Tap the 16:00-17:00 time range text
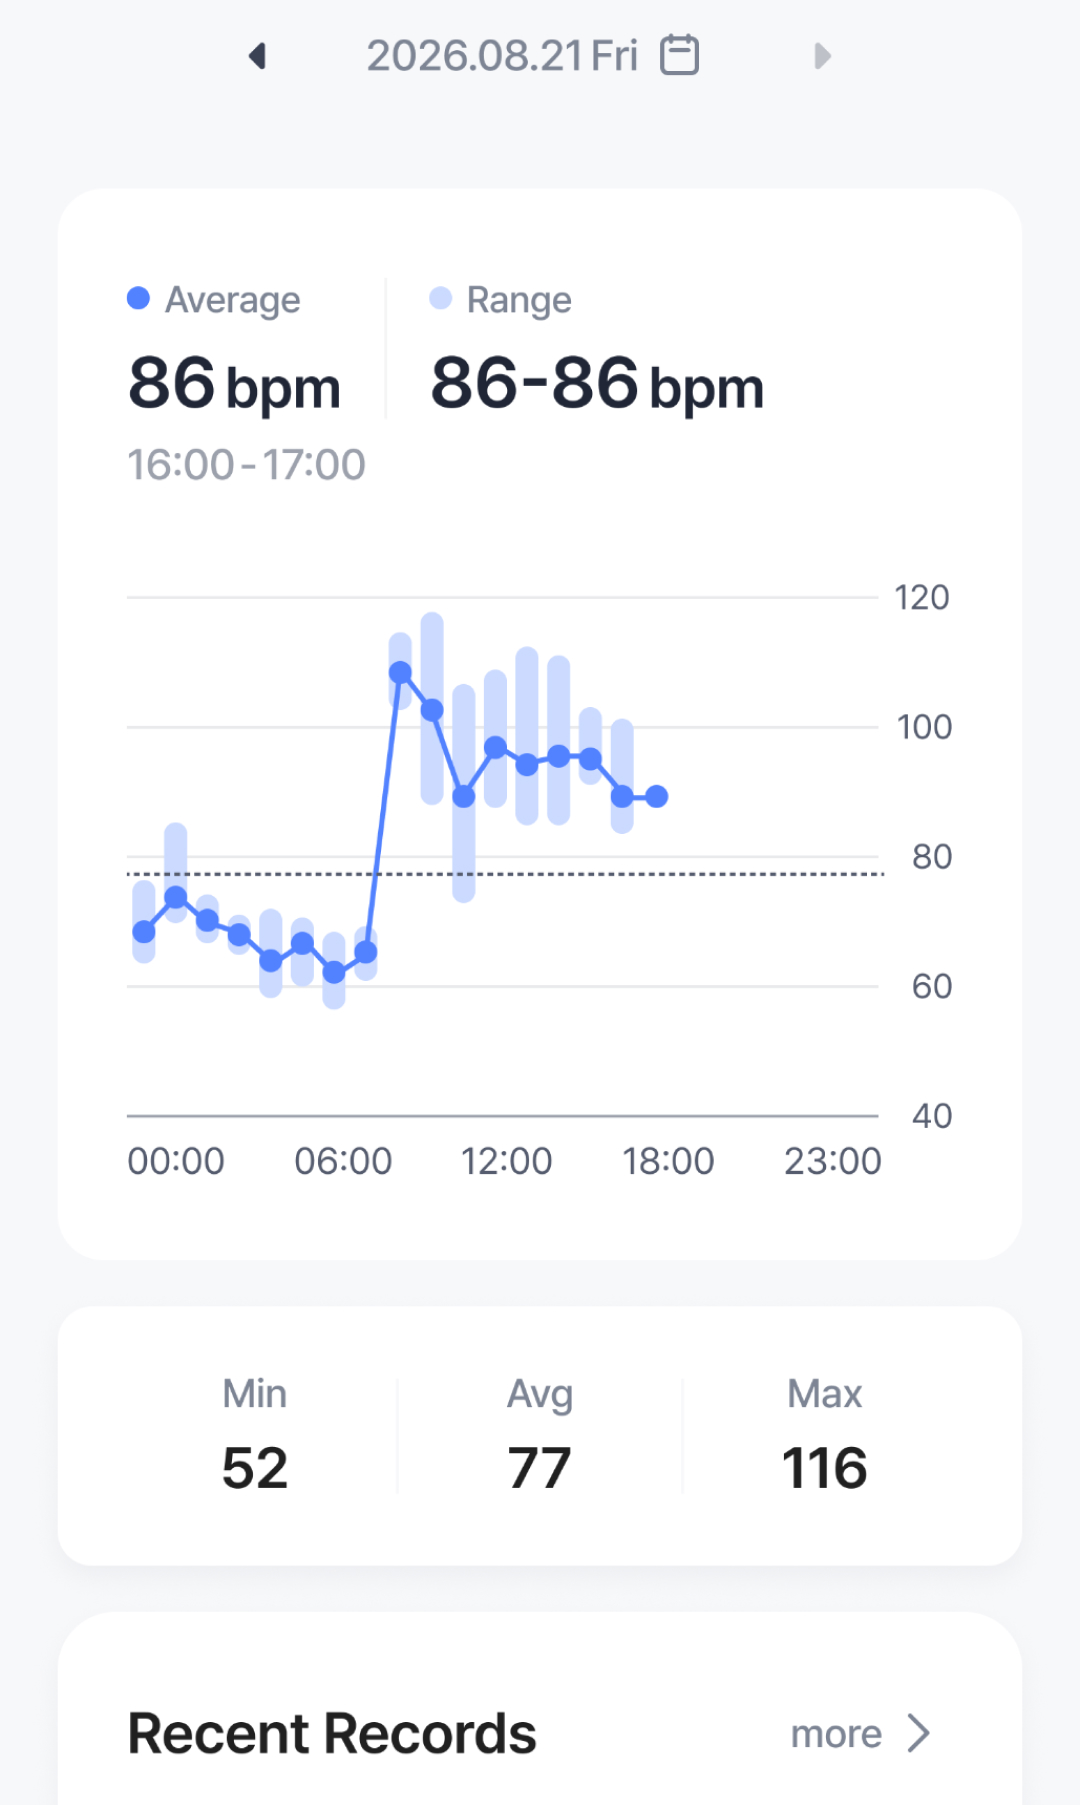 246,465
